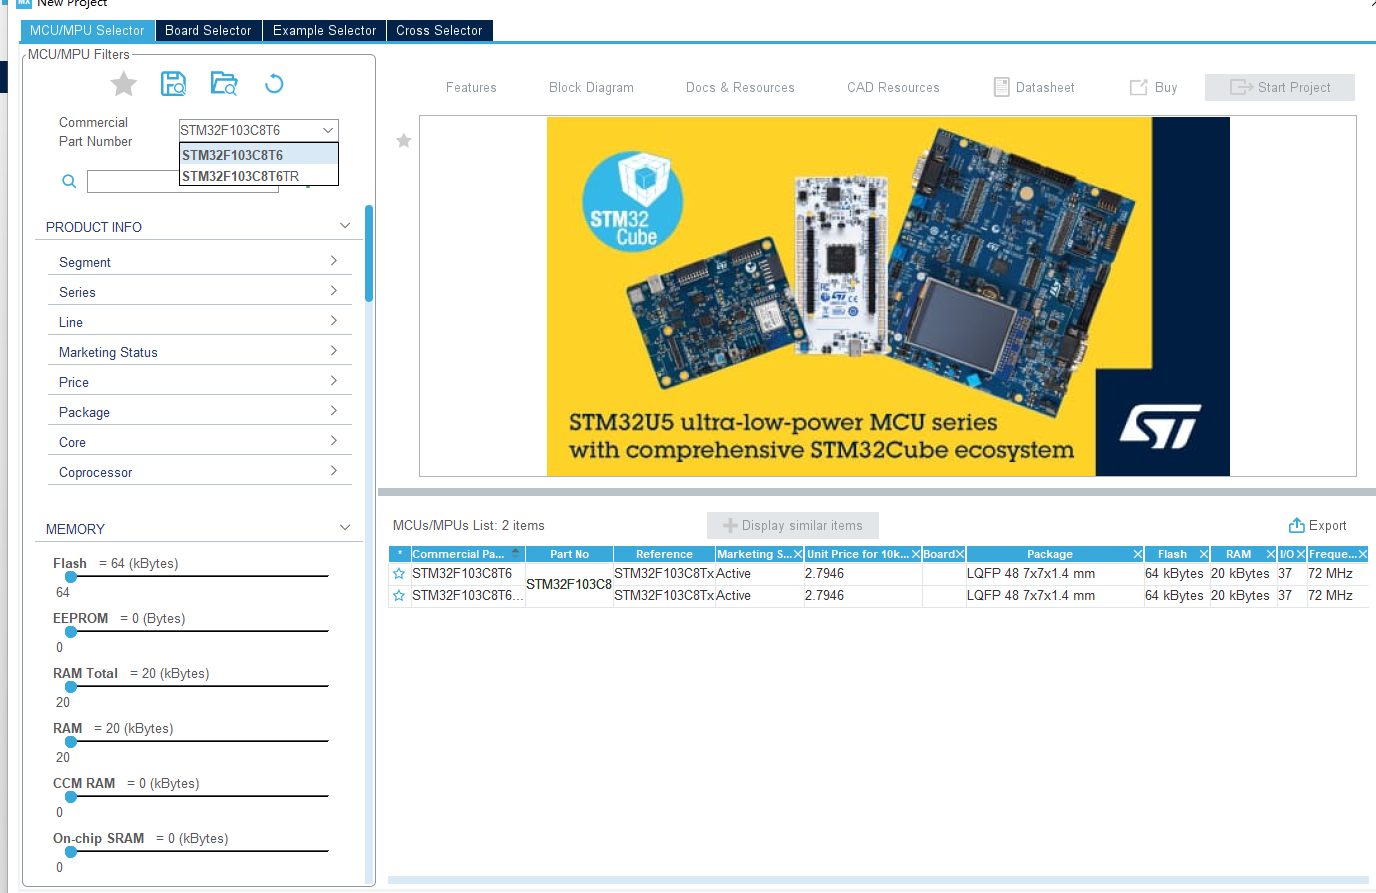The image size is (1376, 893).
Task: Expand the Price filter
Action: [334, 381]
